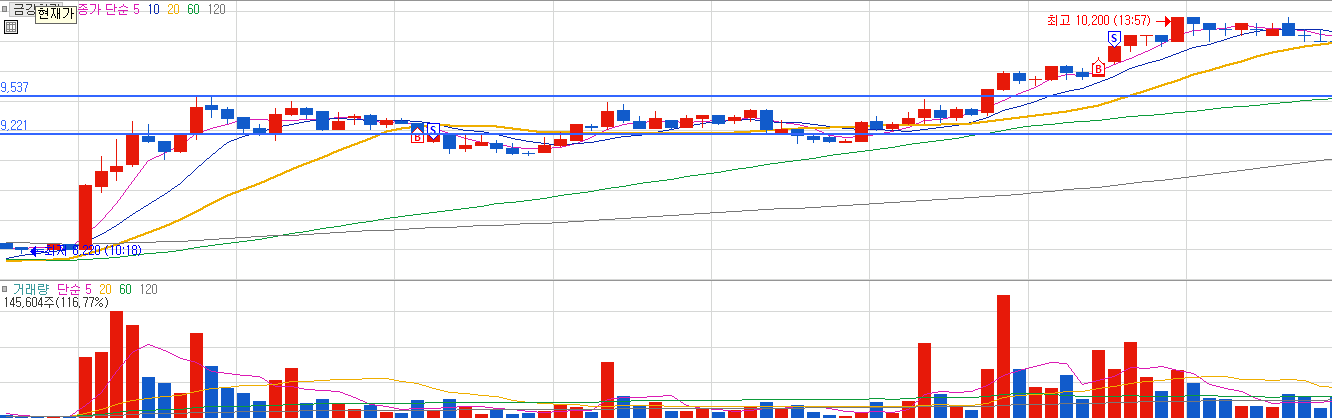Click the 거래량 volume indicator label
The image size is (1332, 418).
pyautogui.click(x=31, y=289)
